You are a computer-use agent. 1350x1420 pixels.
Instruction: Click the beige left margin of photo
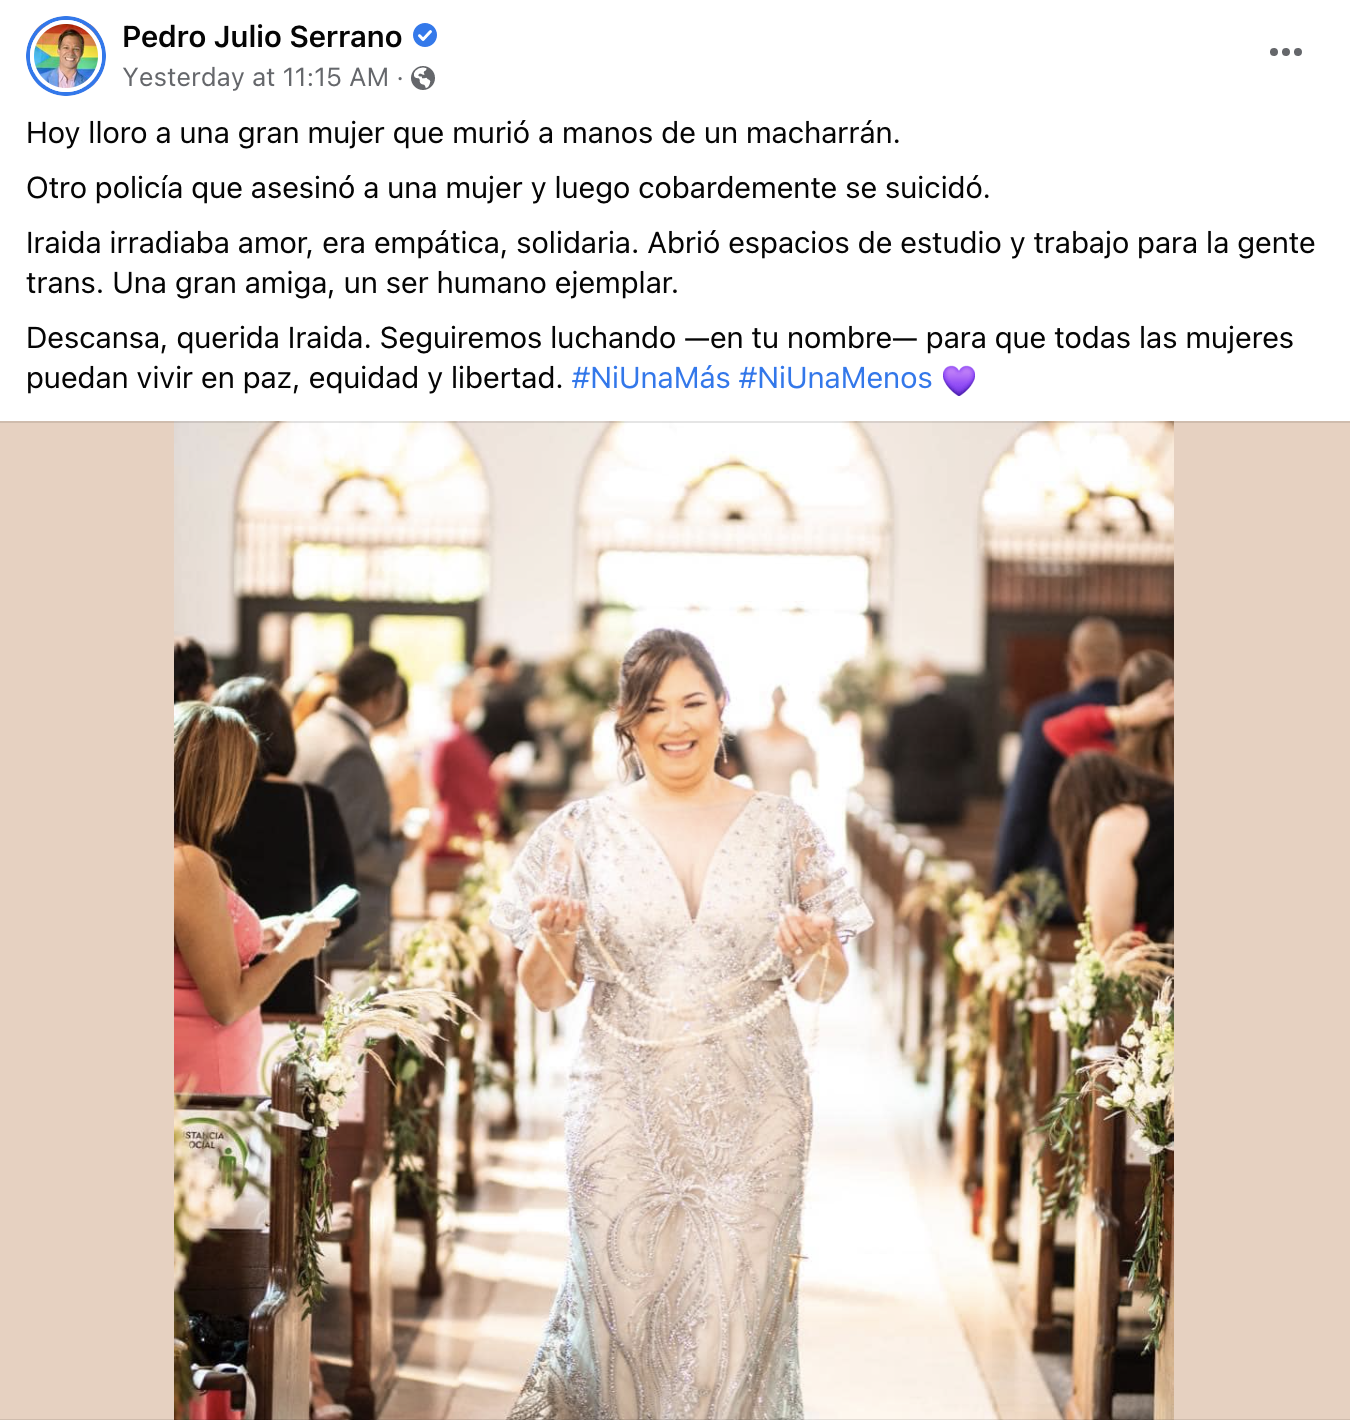[87, 920]
